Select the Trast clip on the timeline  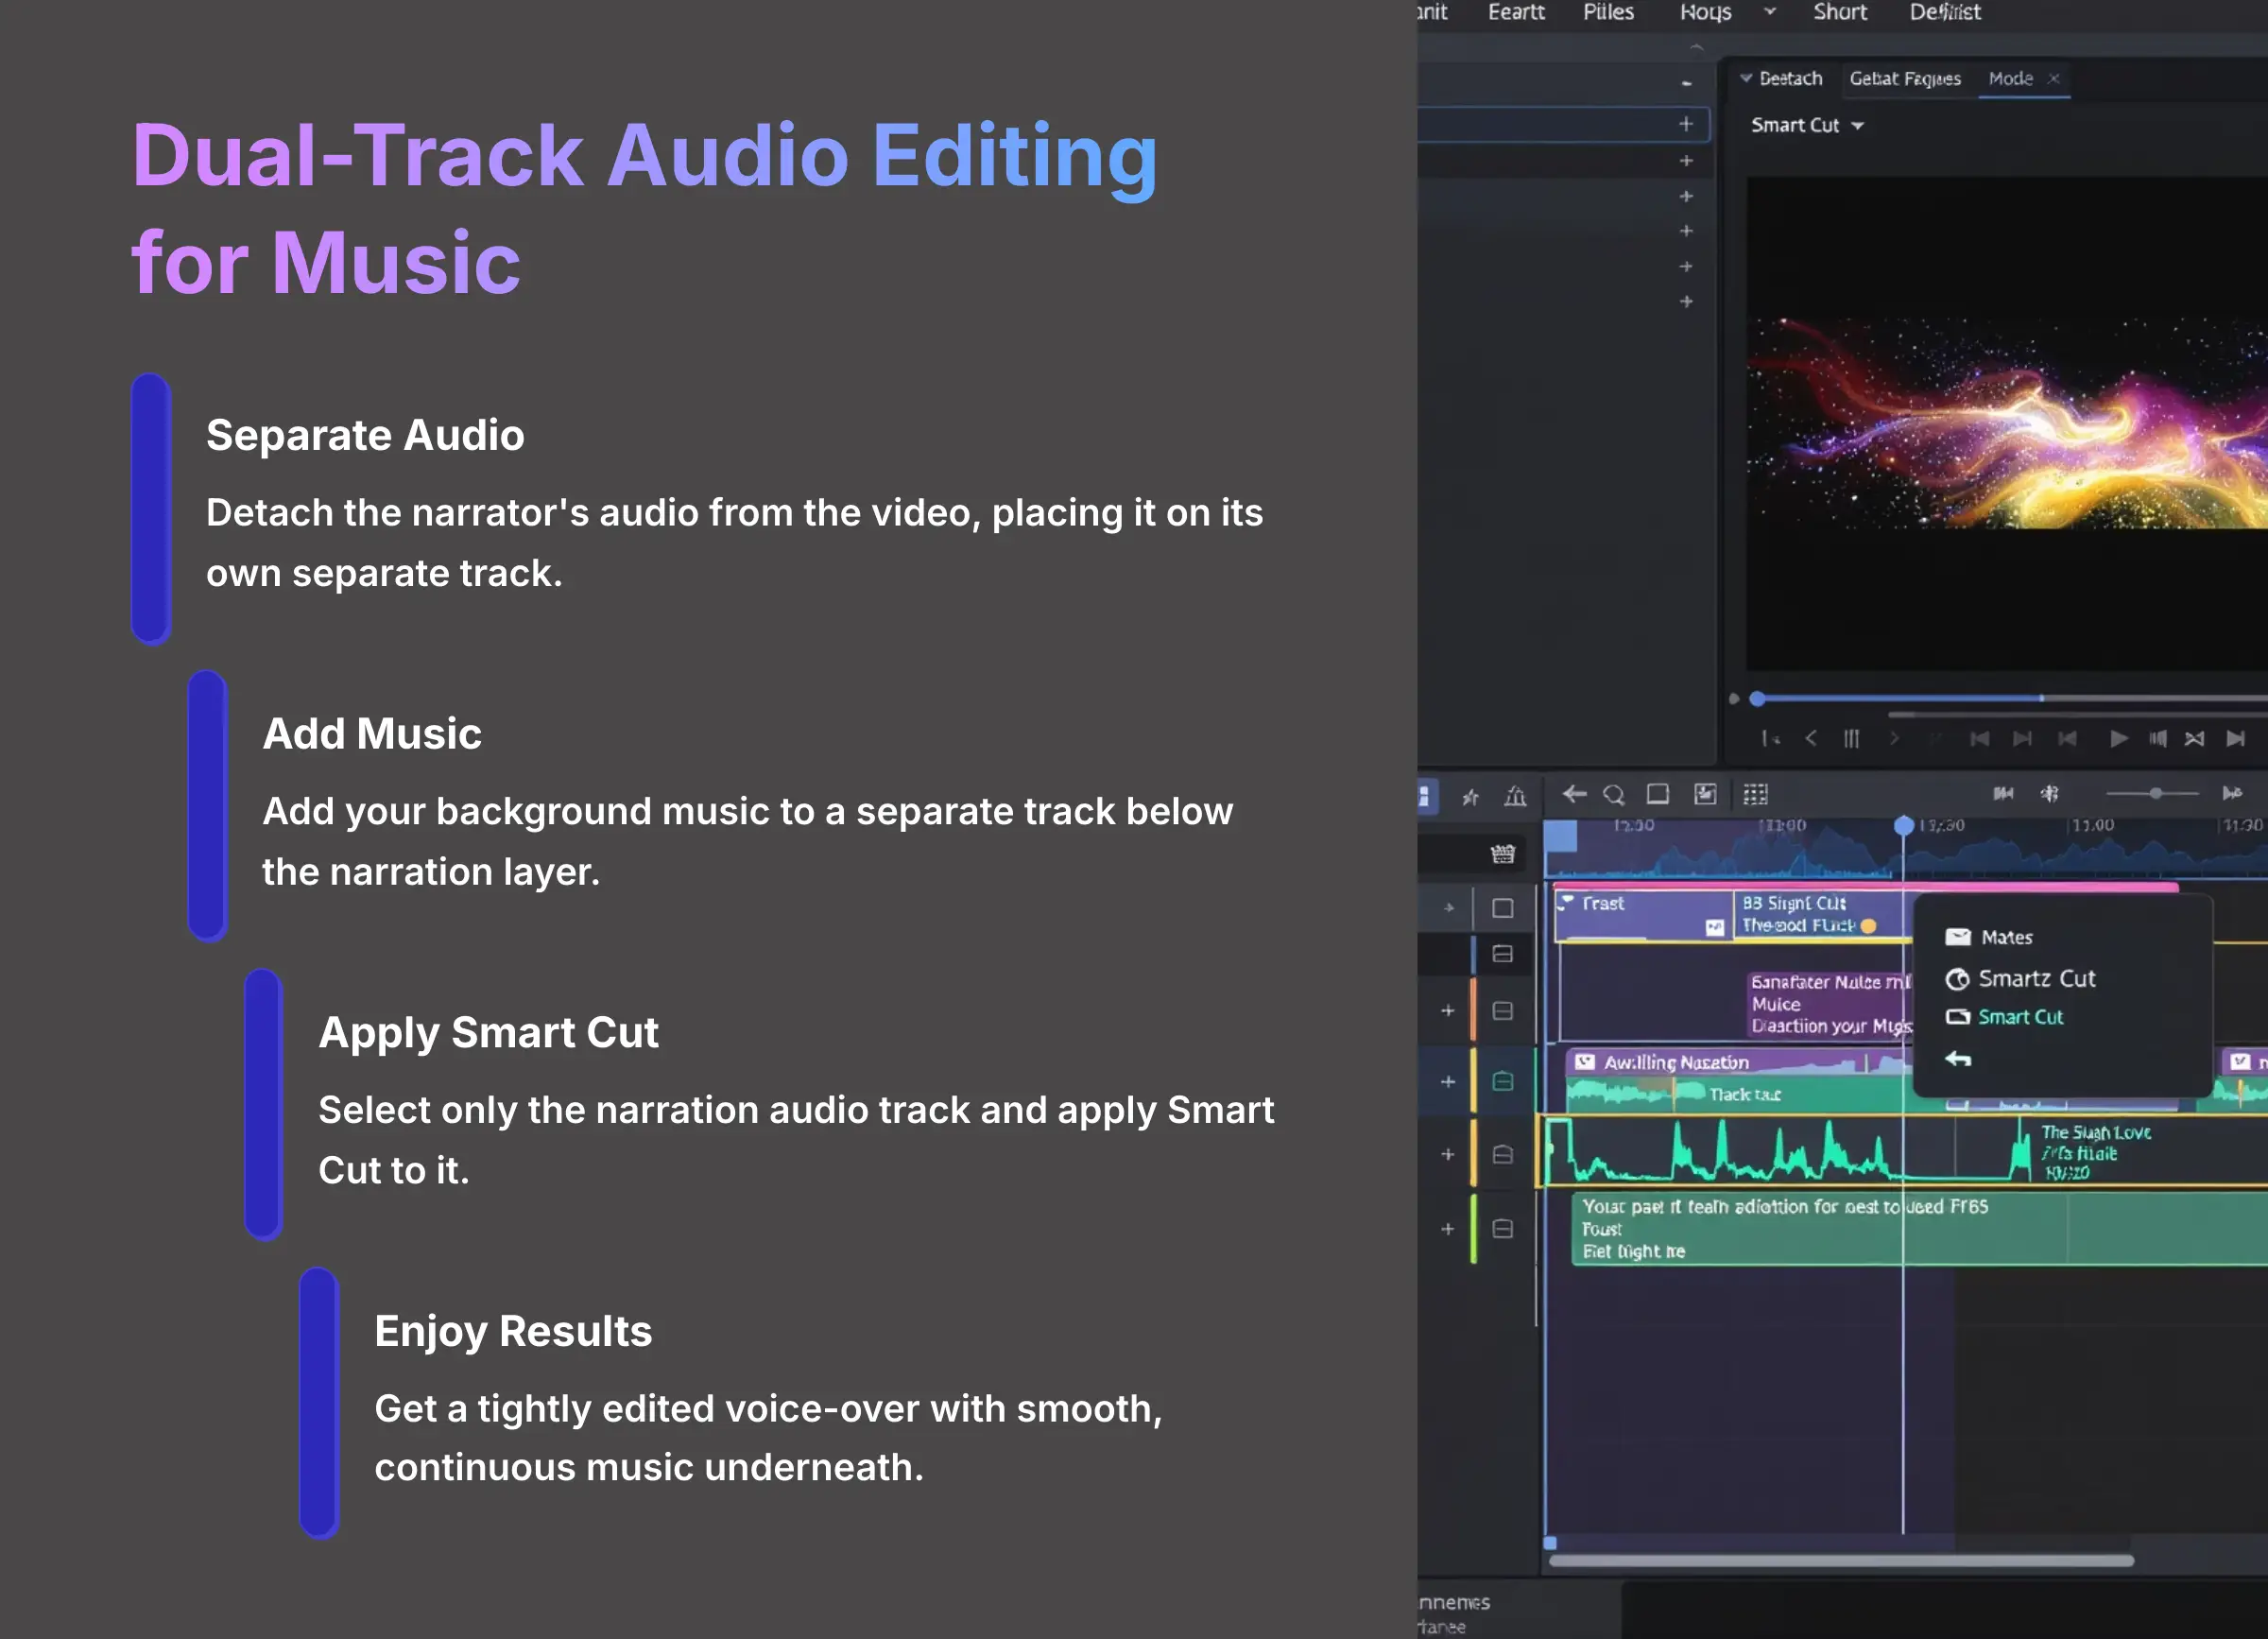[1642, 915]
